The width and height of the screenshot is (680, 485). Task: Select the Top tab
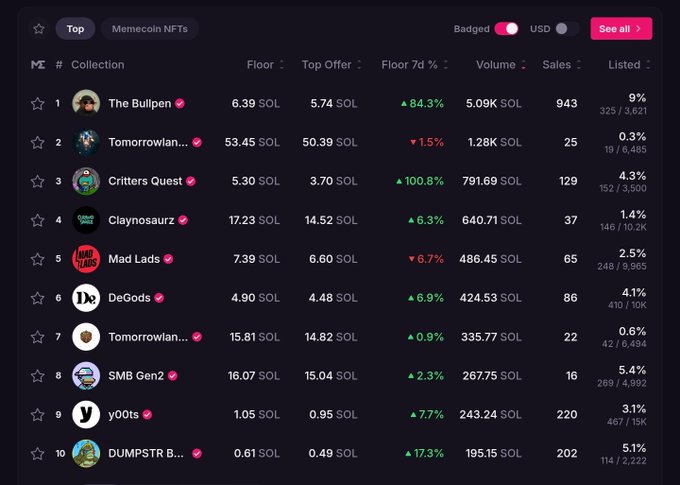coord(75,29)
